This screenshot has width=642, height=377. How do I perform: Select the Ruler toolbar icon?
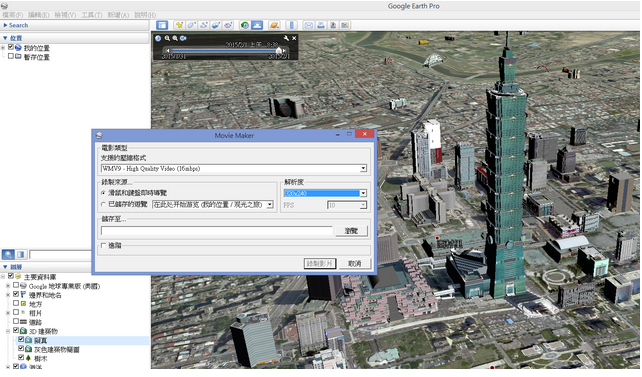click(x=292, y=25)
